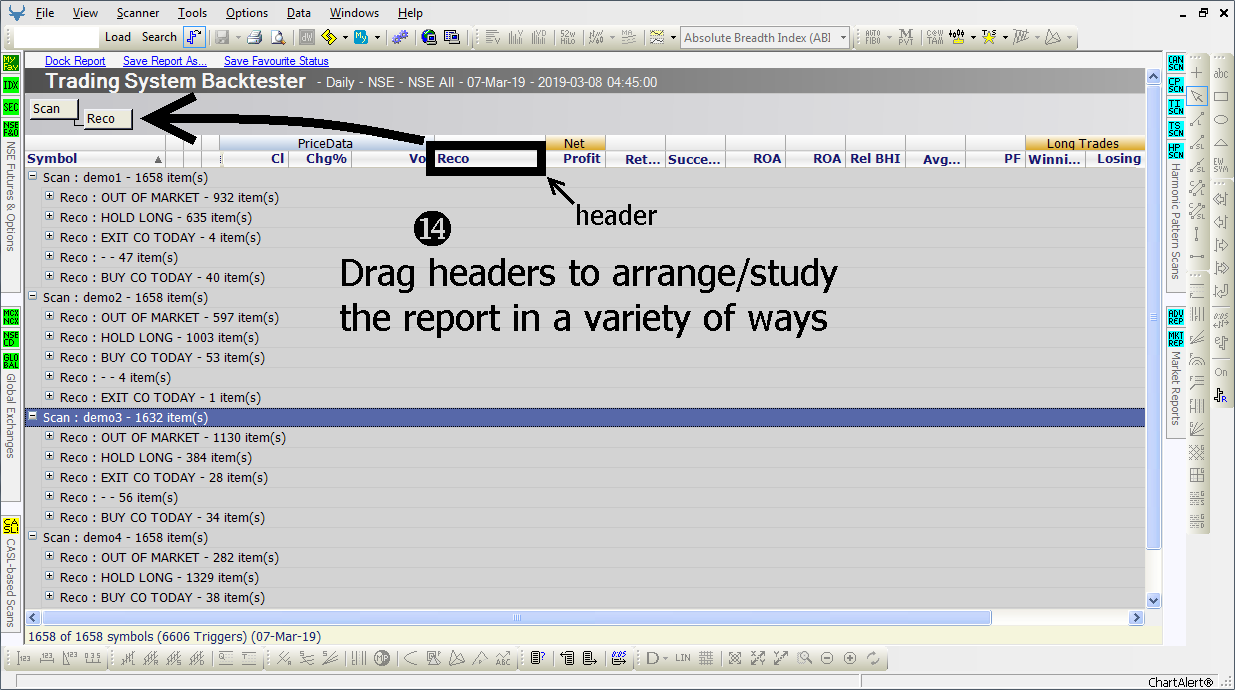Open the MKT REP report icon

tap(1176, 340)
